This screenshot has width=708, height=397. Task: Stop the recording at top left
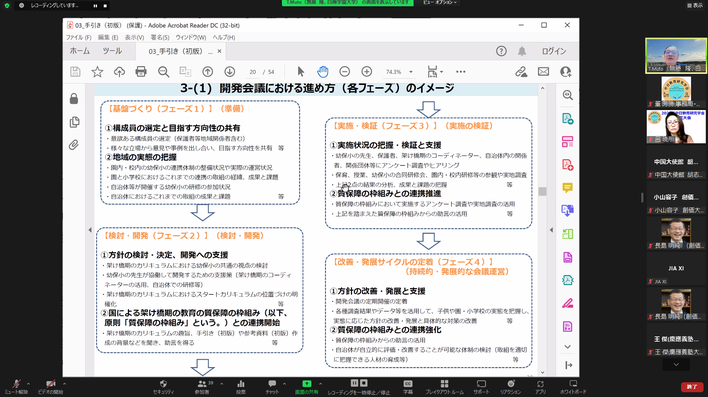pyautogui.click(x=105, y=6)
